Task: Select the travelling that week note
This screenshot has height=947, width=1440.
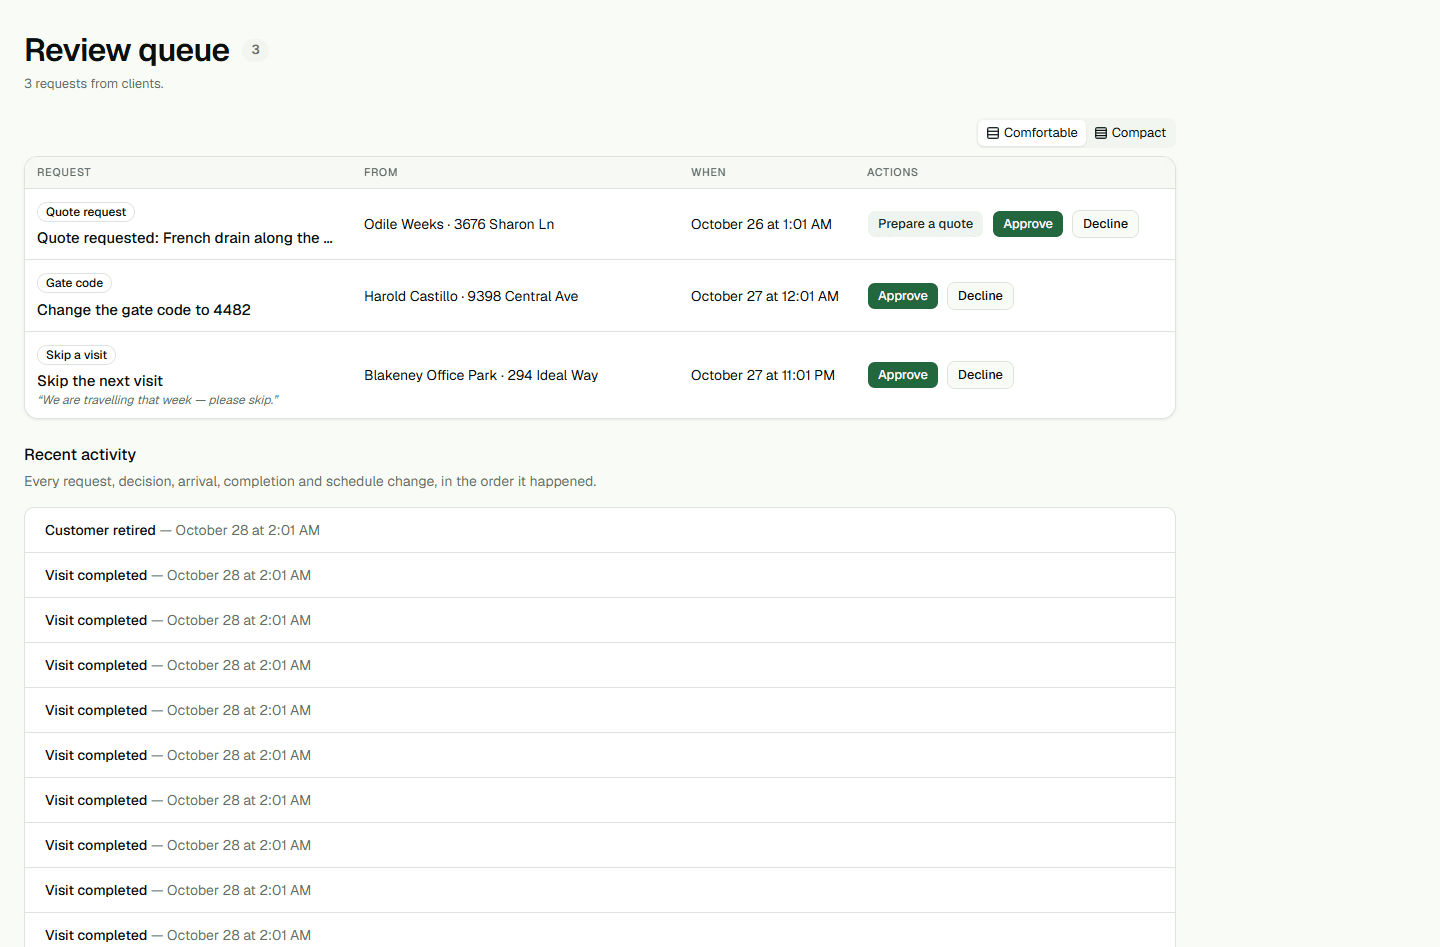Action: pos(158,400)
